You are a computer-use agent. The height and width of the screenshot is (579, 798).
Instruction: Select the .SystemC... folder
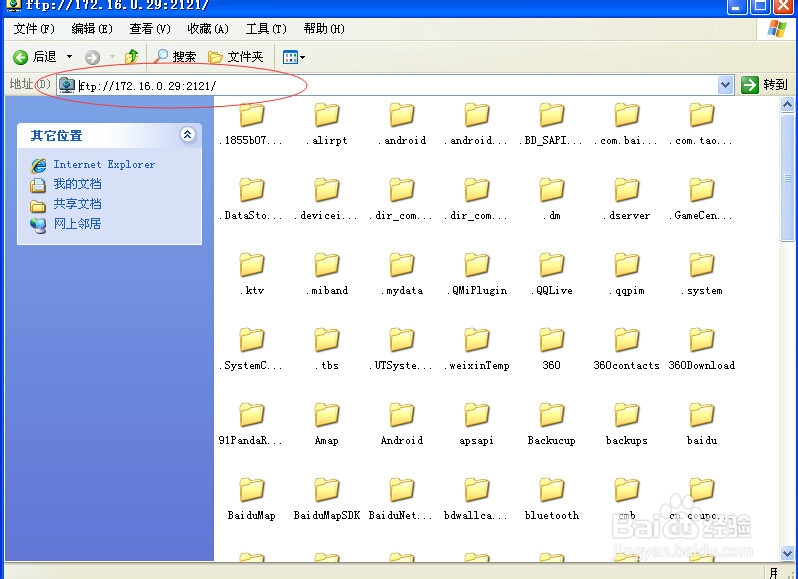click(x=251, y=350)
